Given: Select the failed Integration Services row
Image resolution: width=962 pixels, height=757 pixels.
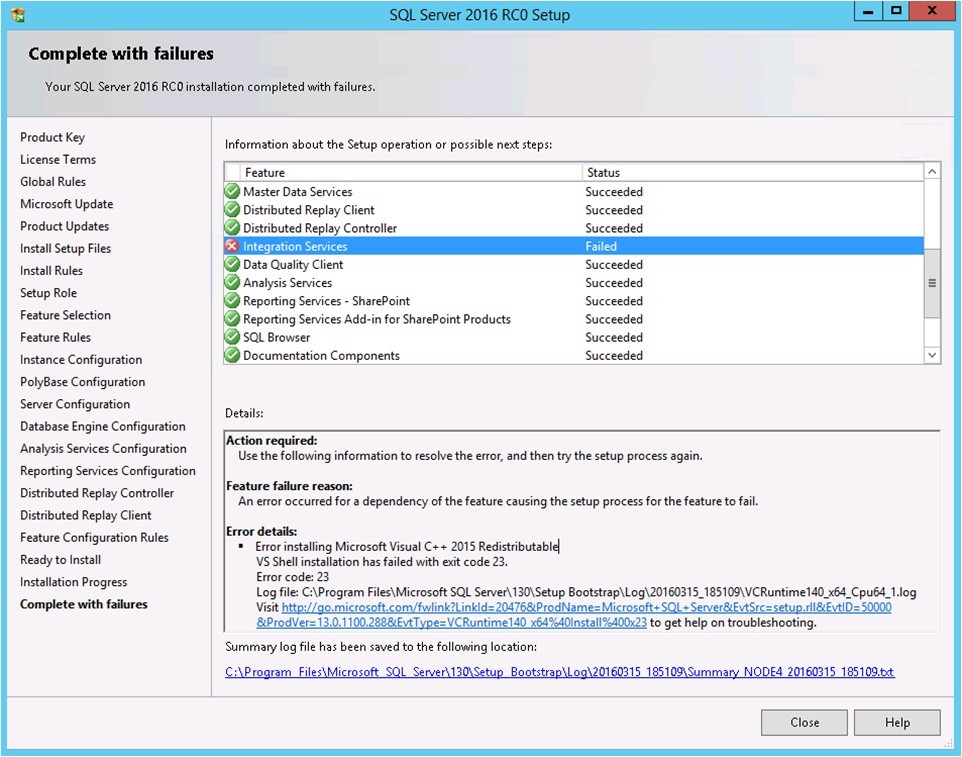Looking at the screenshot, I should pos(574,246).
